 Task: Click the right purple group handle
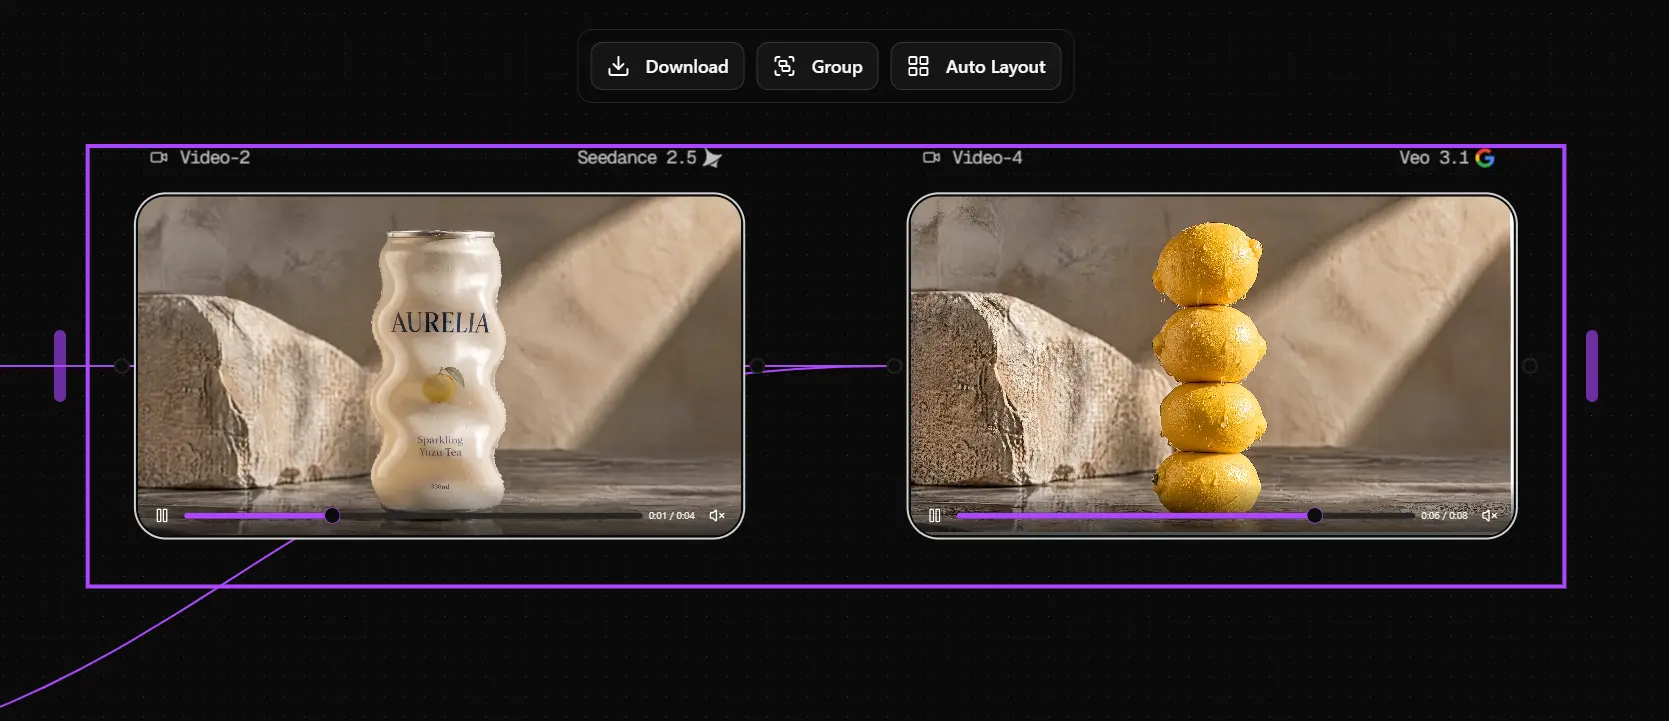(1592, 366)
